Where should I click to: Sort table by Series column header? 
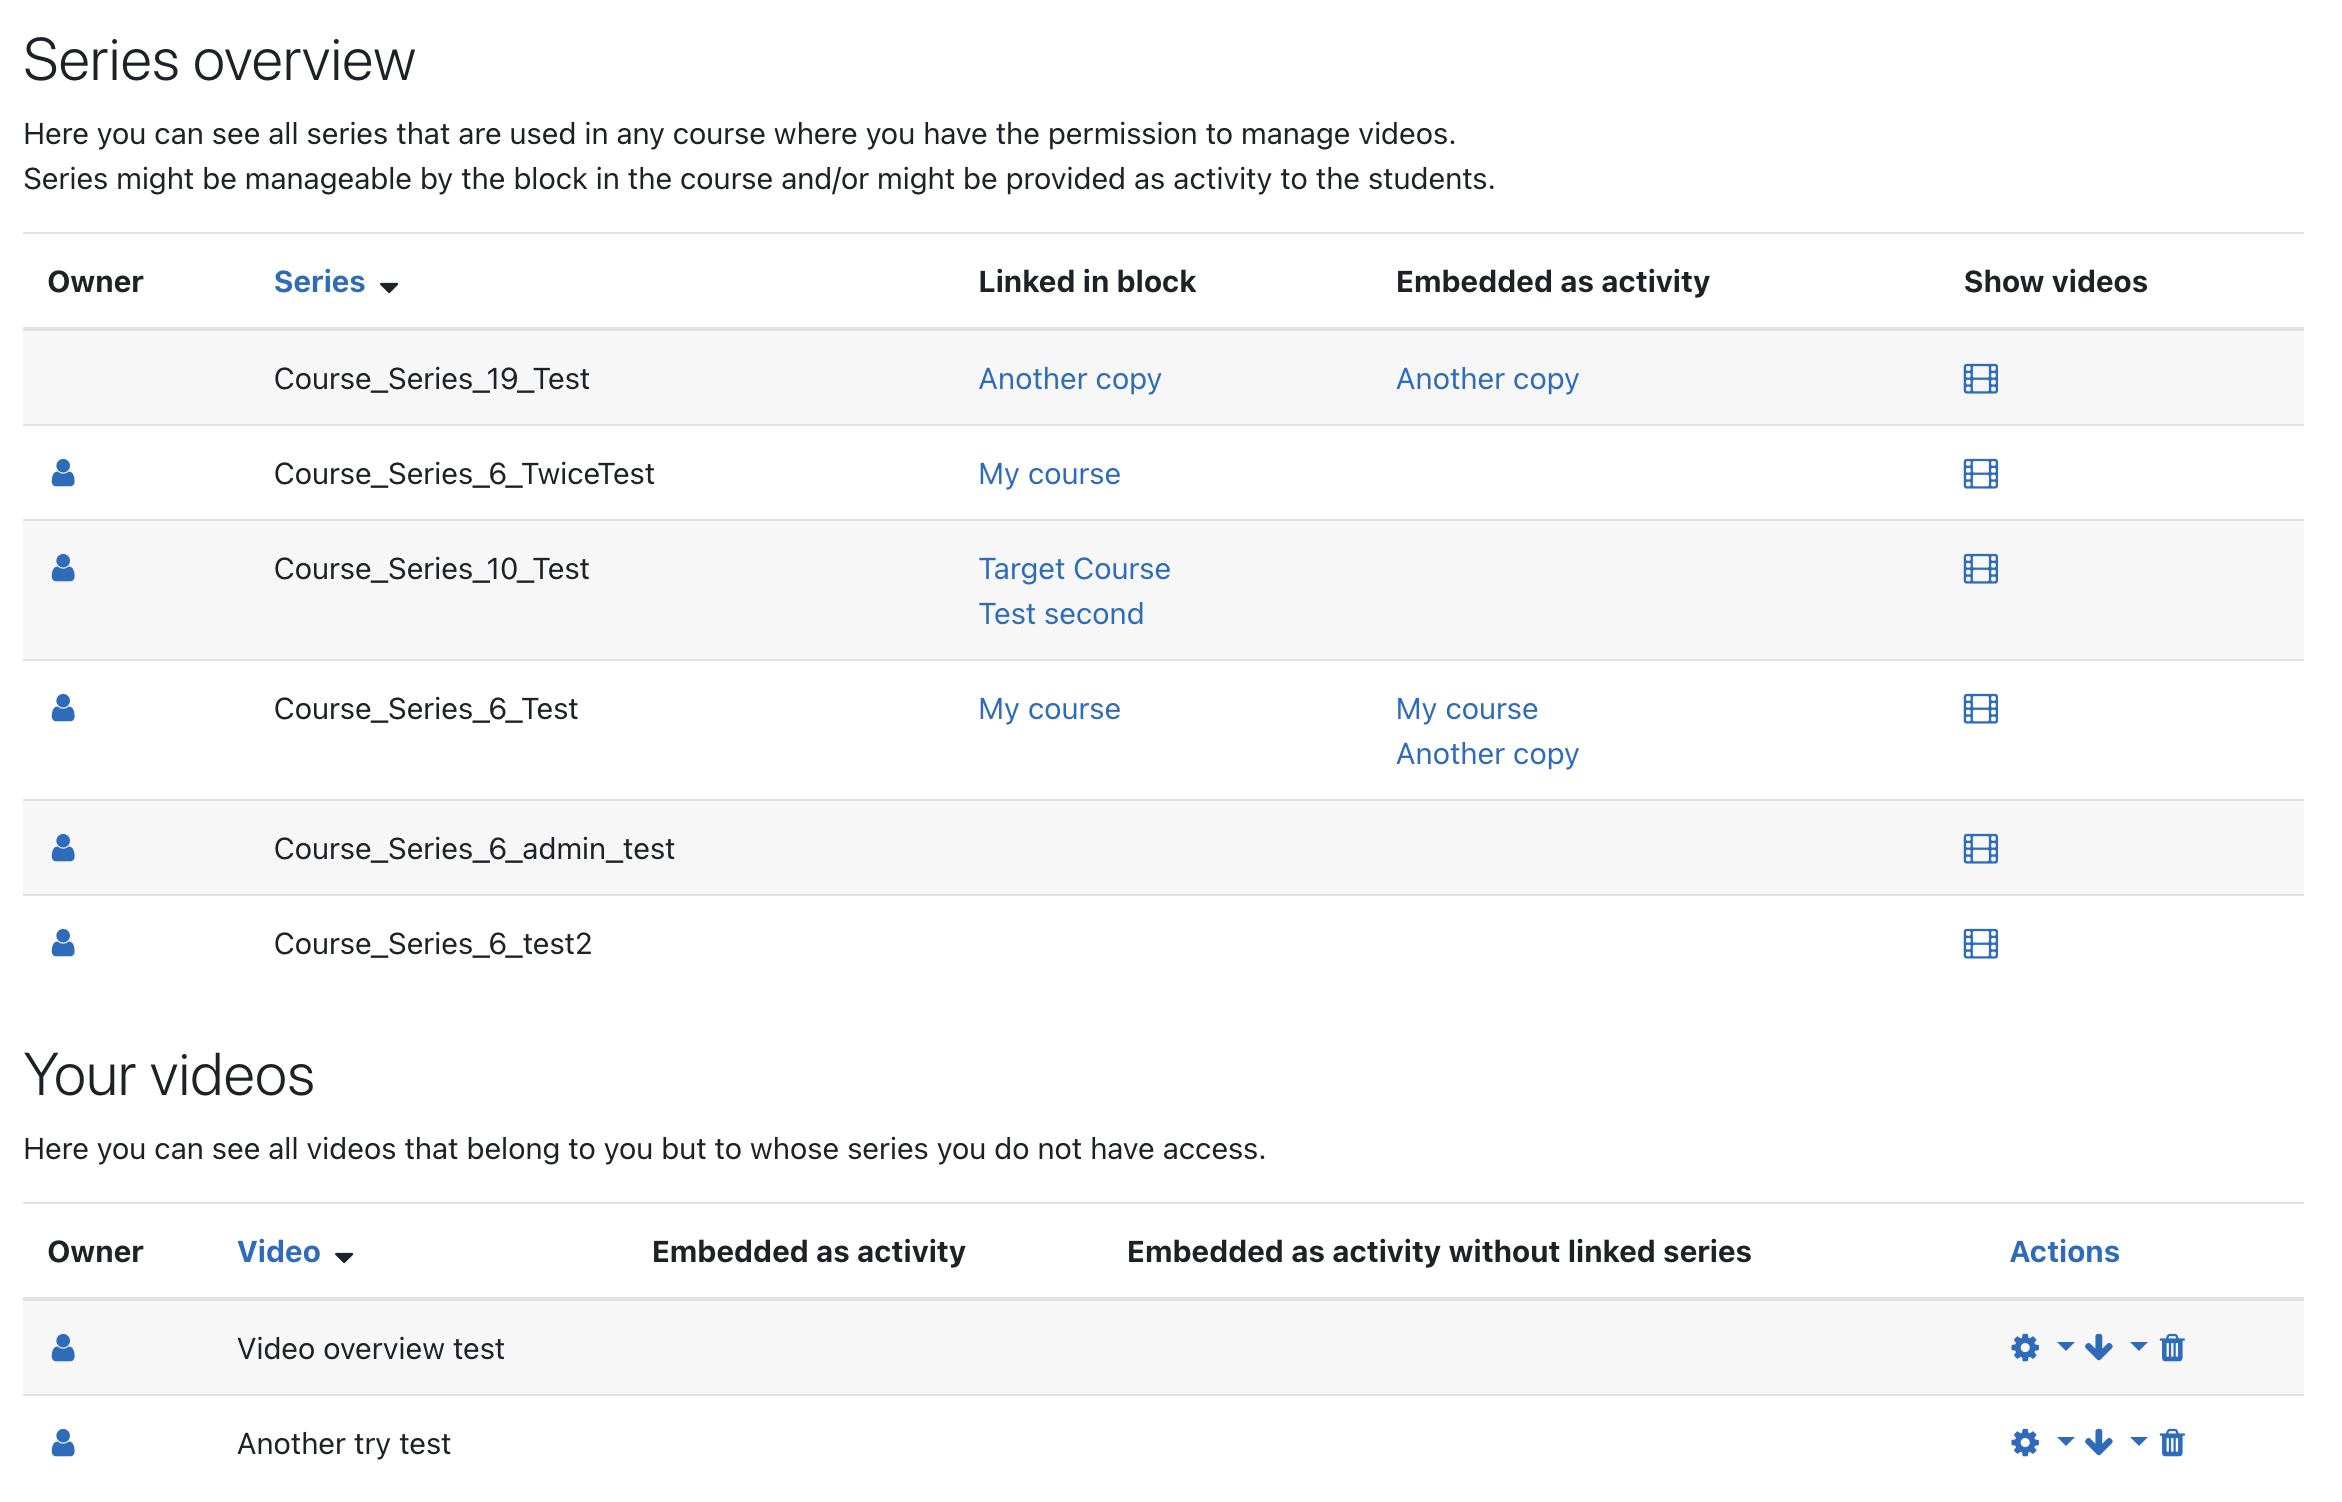[x=319, y=282]
